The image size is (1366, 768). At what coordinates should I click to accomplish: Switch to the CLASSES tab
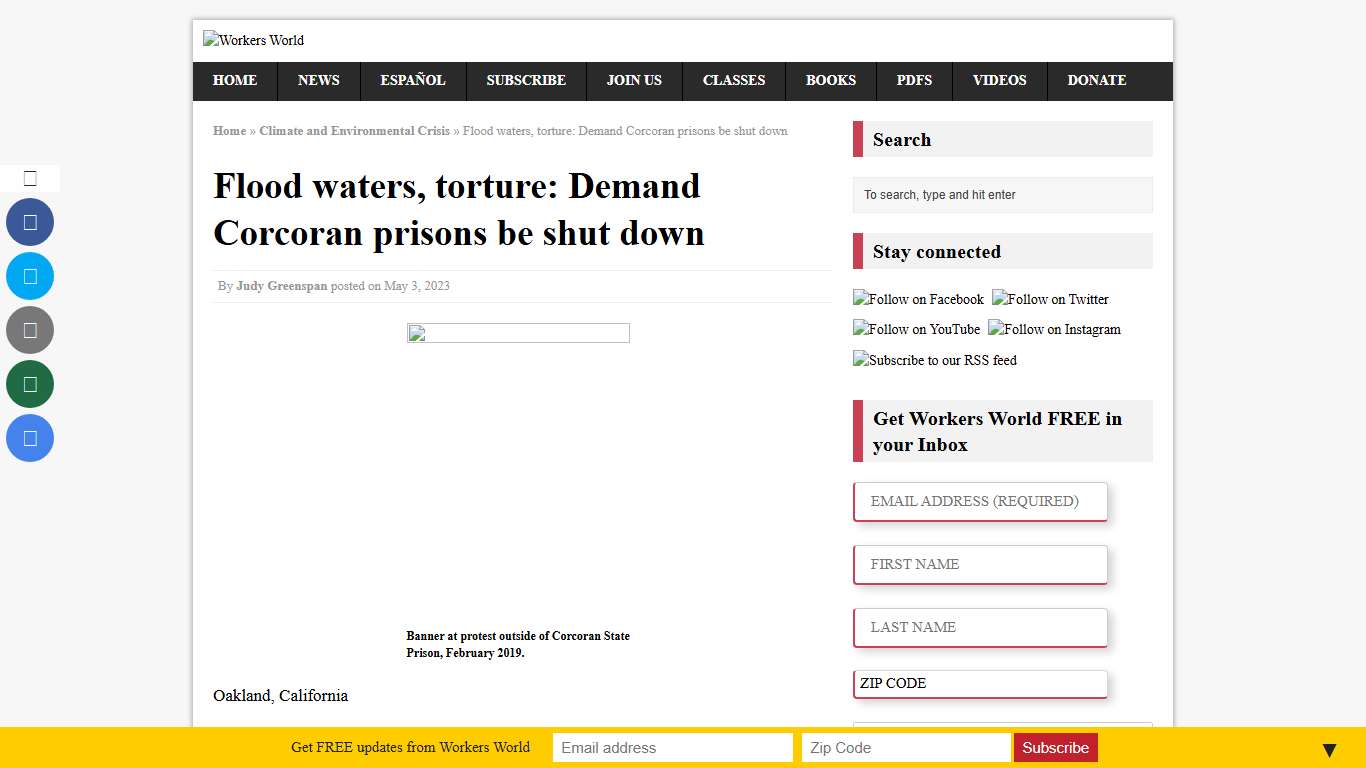[x=733, y=81]
